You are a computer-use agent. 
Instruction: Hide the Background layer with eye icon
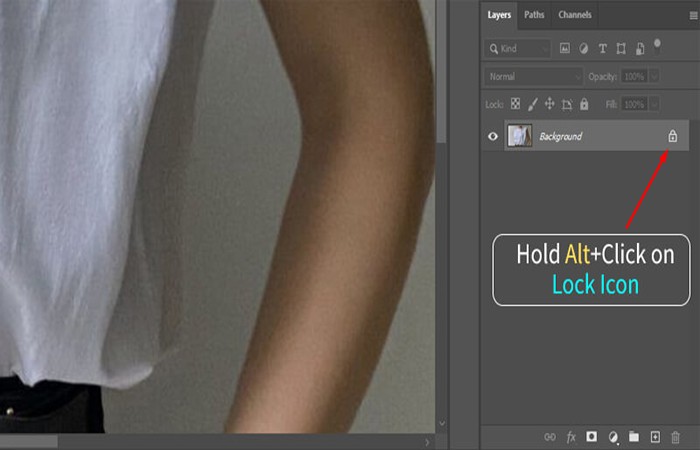[x=492, y=136]
